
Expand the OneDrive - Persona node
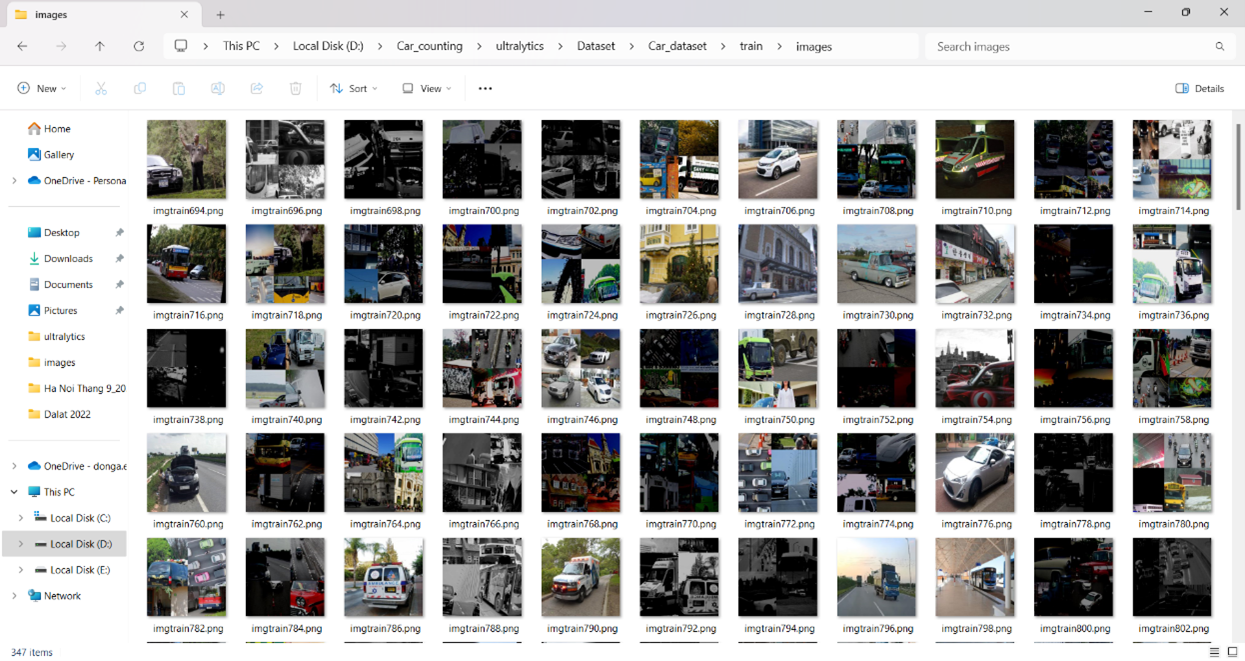pyautogui.click(x=14, y=181)
